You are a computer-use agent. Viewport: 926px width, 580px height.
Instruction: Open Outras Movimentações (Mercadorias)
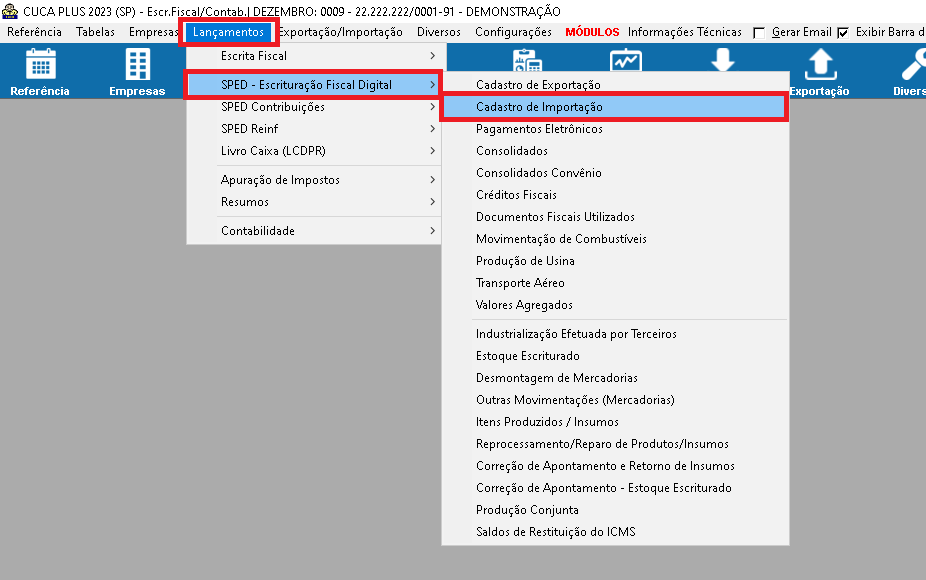coord(615,400)
